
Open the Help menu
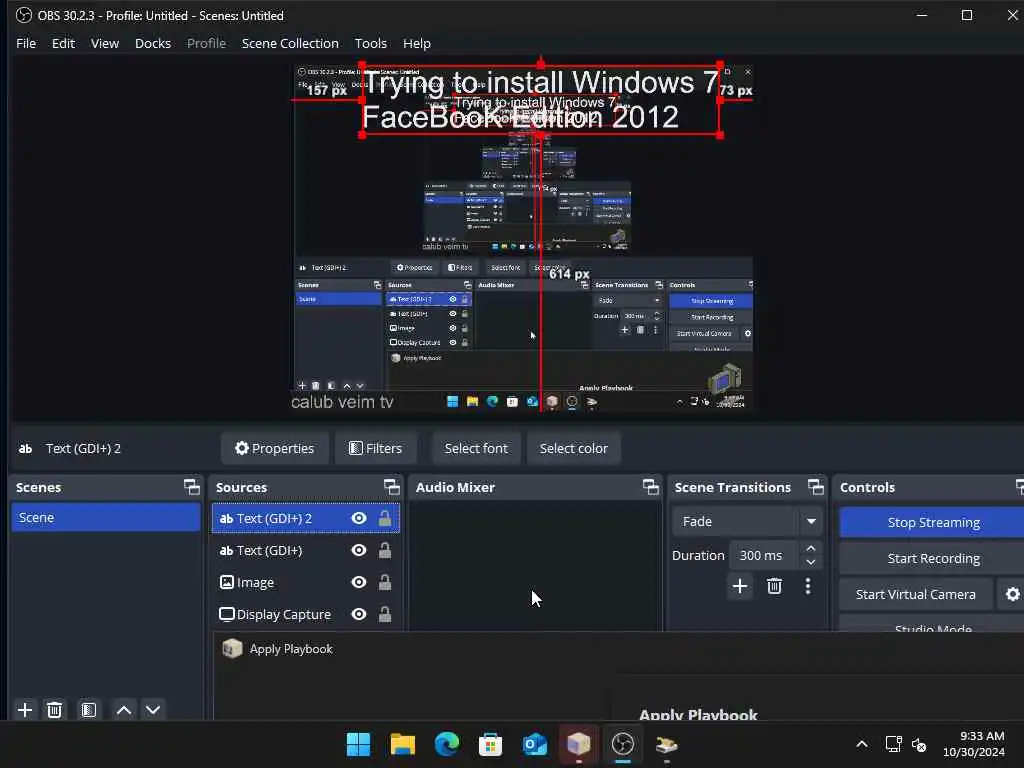tap(417, 43)
